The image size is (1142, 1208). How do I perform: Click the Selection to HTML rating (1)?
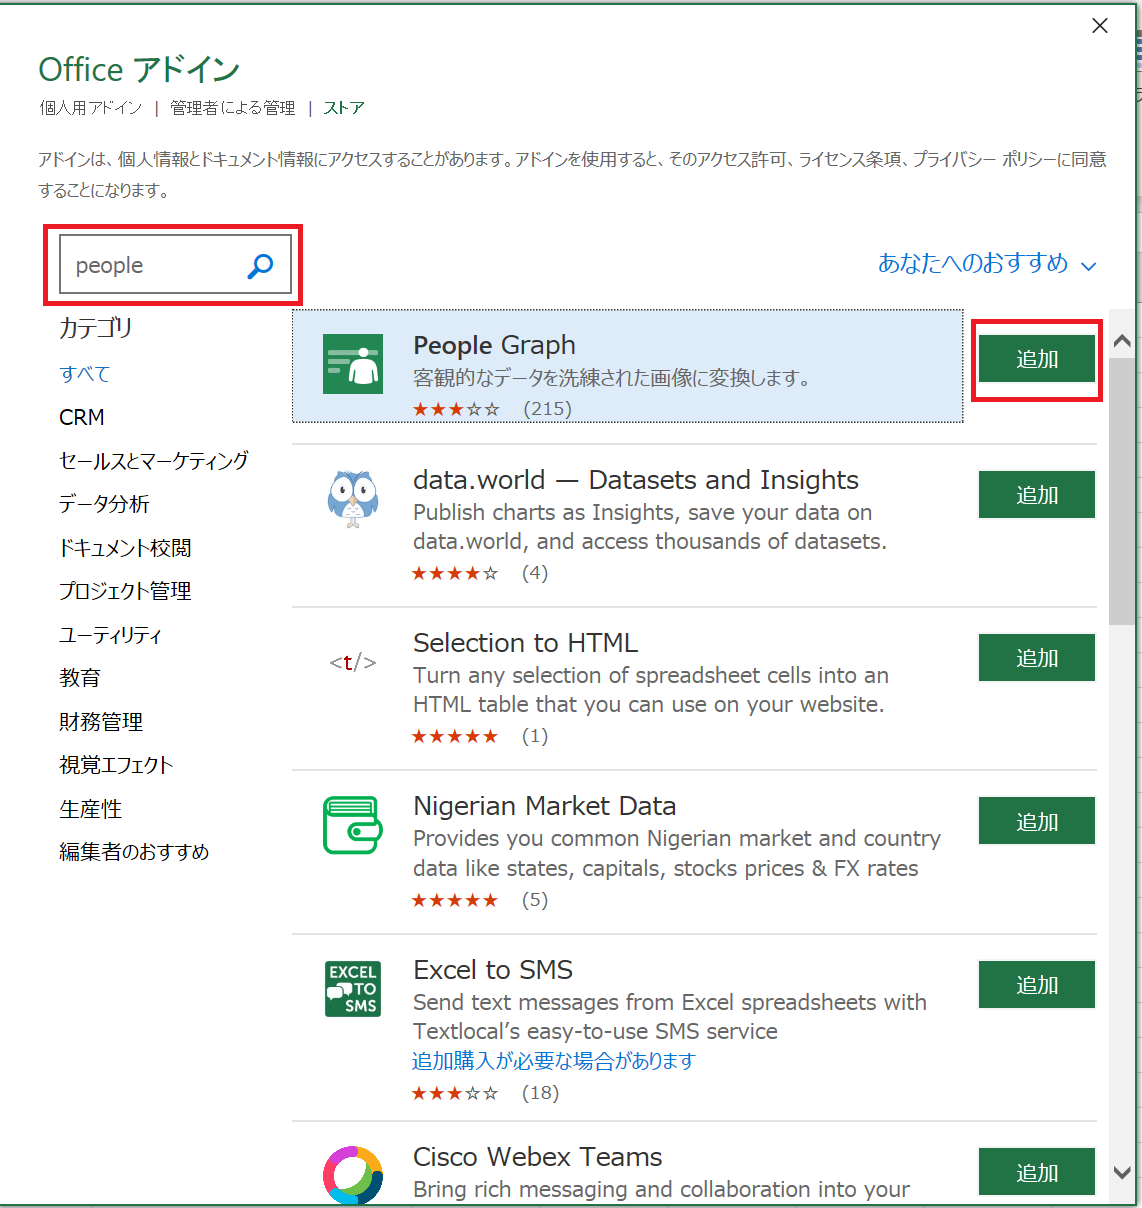pyautogui.click(x=480, y=736)
